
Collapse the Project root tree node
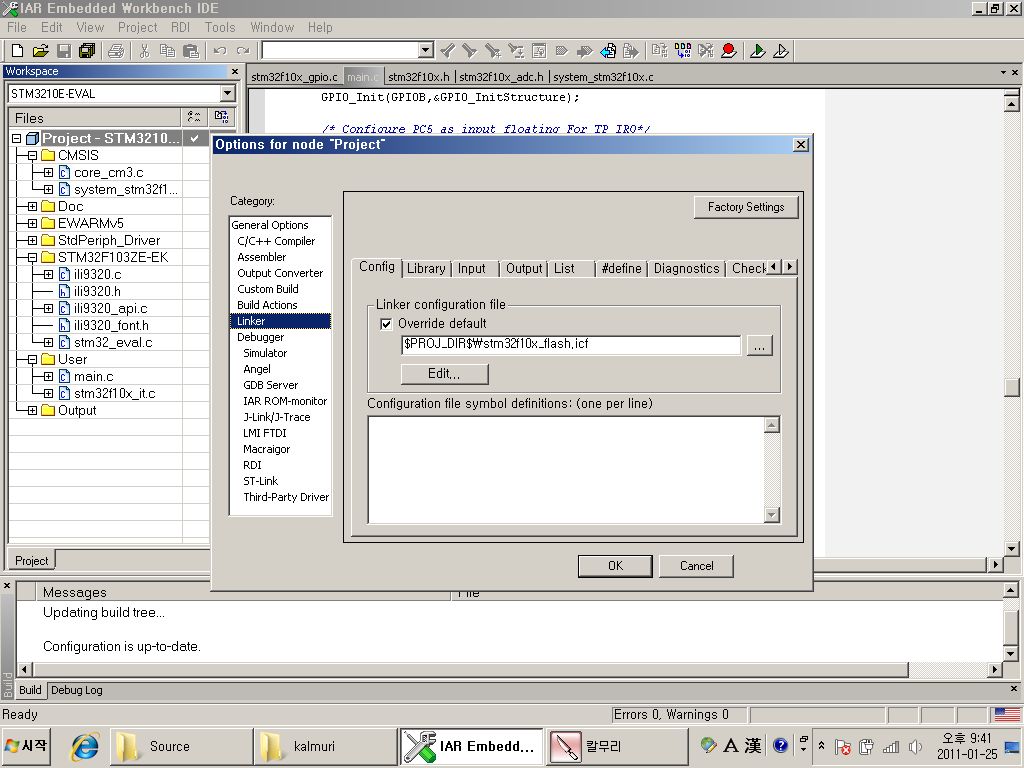click(16, 138)
